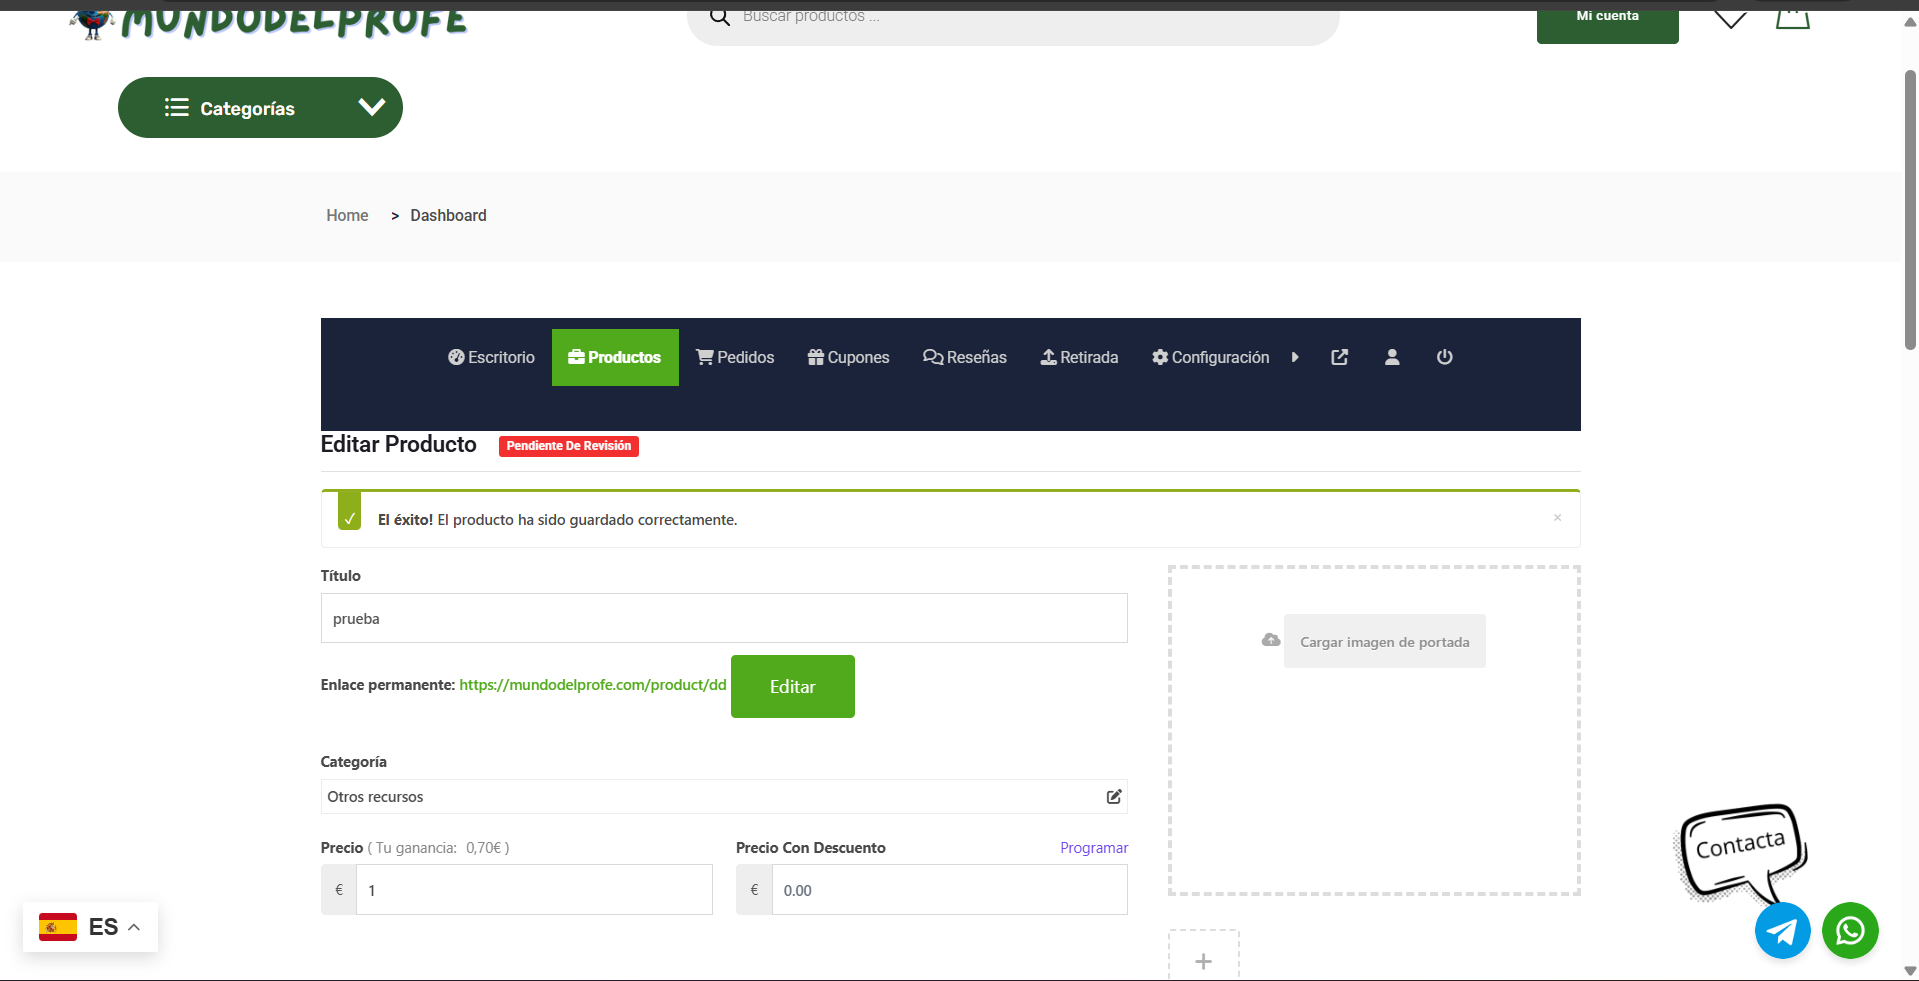Expand the Configuración submenu arrow
Viewport: 1919px width, 981px height.
(1295, 357)
